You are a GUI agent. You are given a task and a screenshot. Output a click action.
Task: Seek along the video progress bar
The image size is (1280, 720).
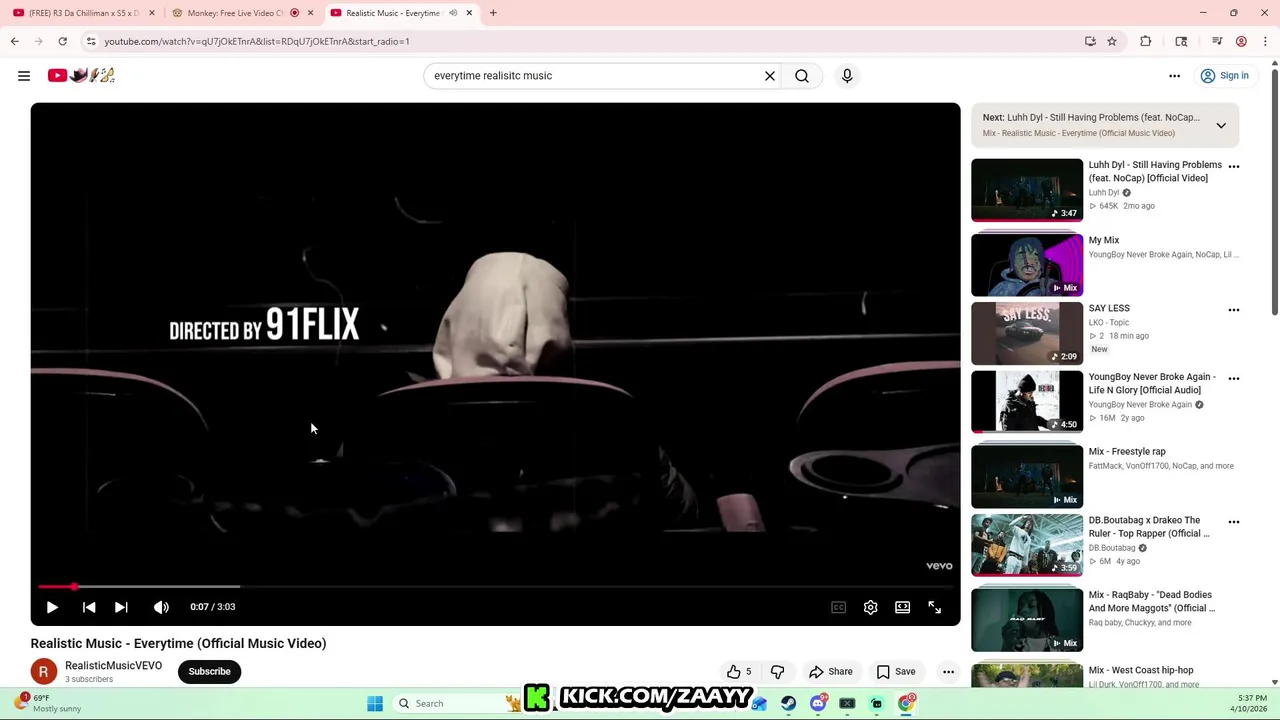coord(495,587)
